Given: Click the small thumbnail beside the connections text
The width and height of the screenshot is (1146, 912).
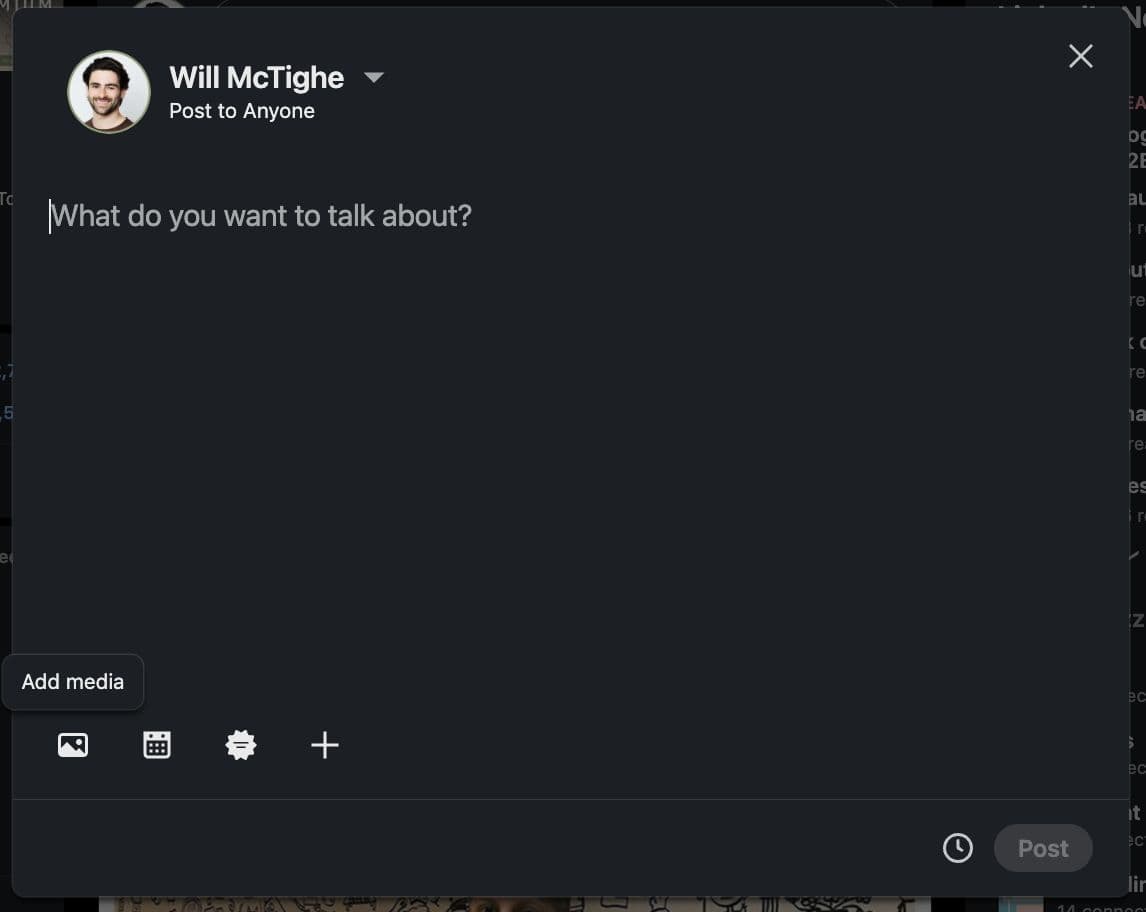Looking at the screenshot, I should tap(1021, 904).
